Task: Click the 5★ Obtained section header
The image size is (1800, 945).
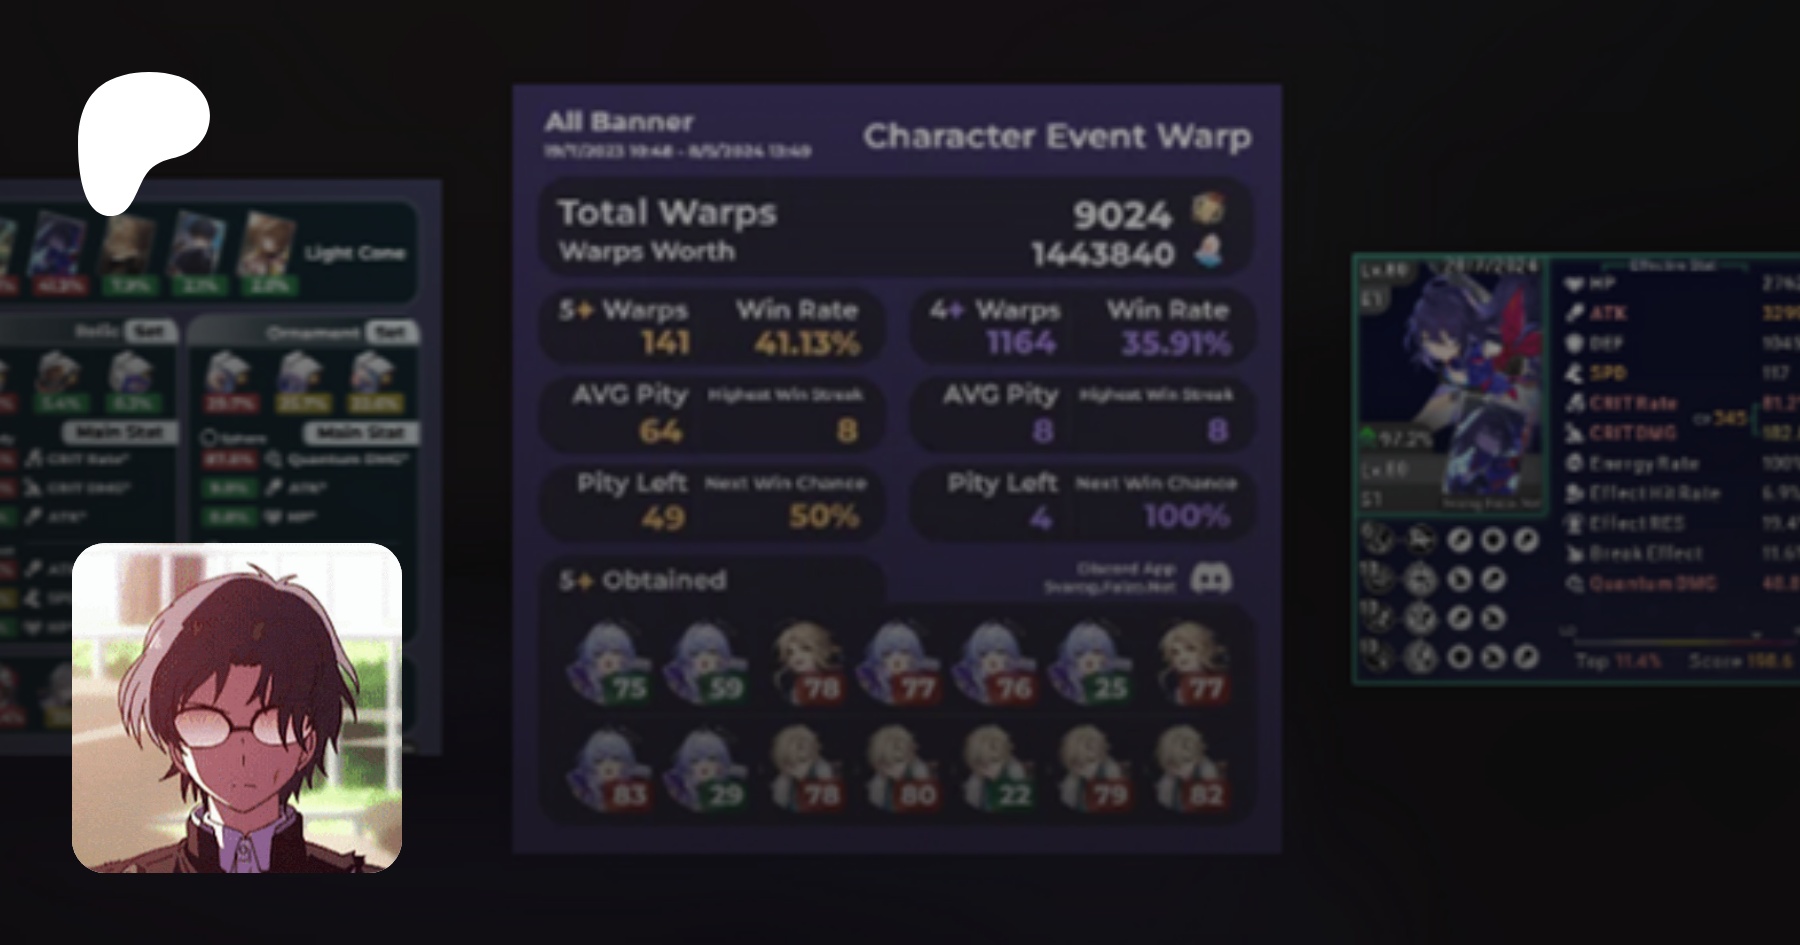Action: (x=642, y=580)
